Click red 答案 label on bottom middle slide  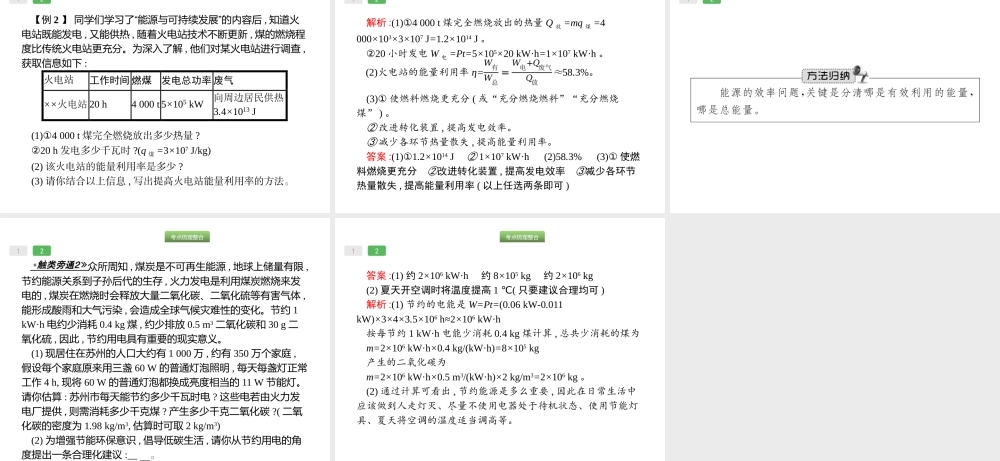376,275
